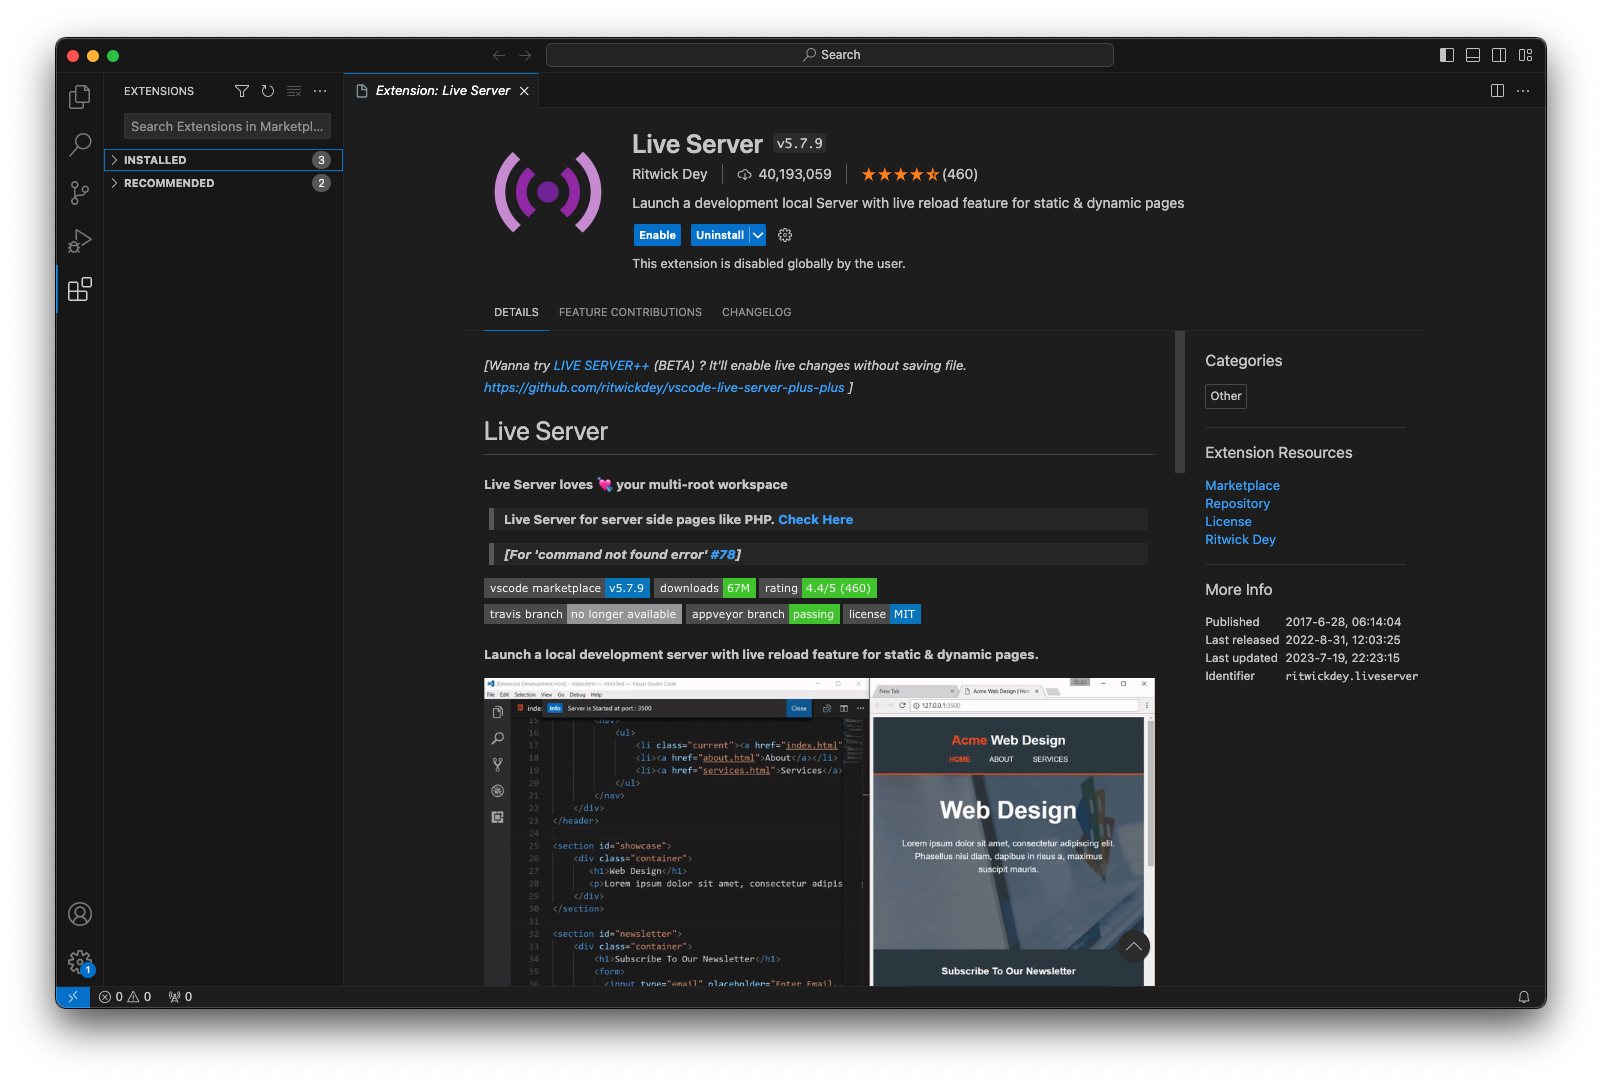This screenshot has height=1082, width=1602.
Task: Open the Uninstall dropdown arrow
Action: pos(758,235)
